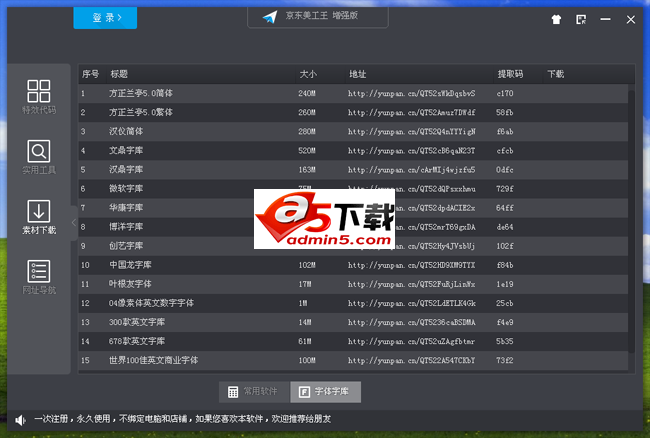Click the mini-mode window icon in the title bar

pyautogui.click(x=581, y=19)
